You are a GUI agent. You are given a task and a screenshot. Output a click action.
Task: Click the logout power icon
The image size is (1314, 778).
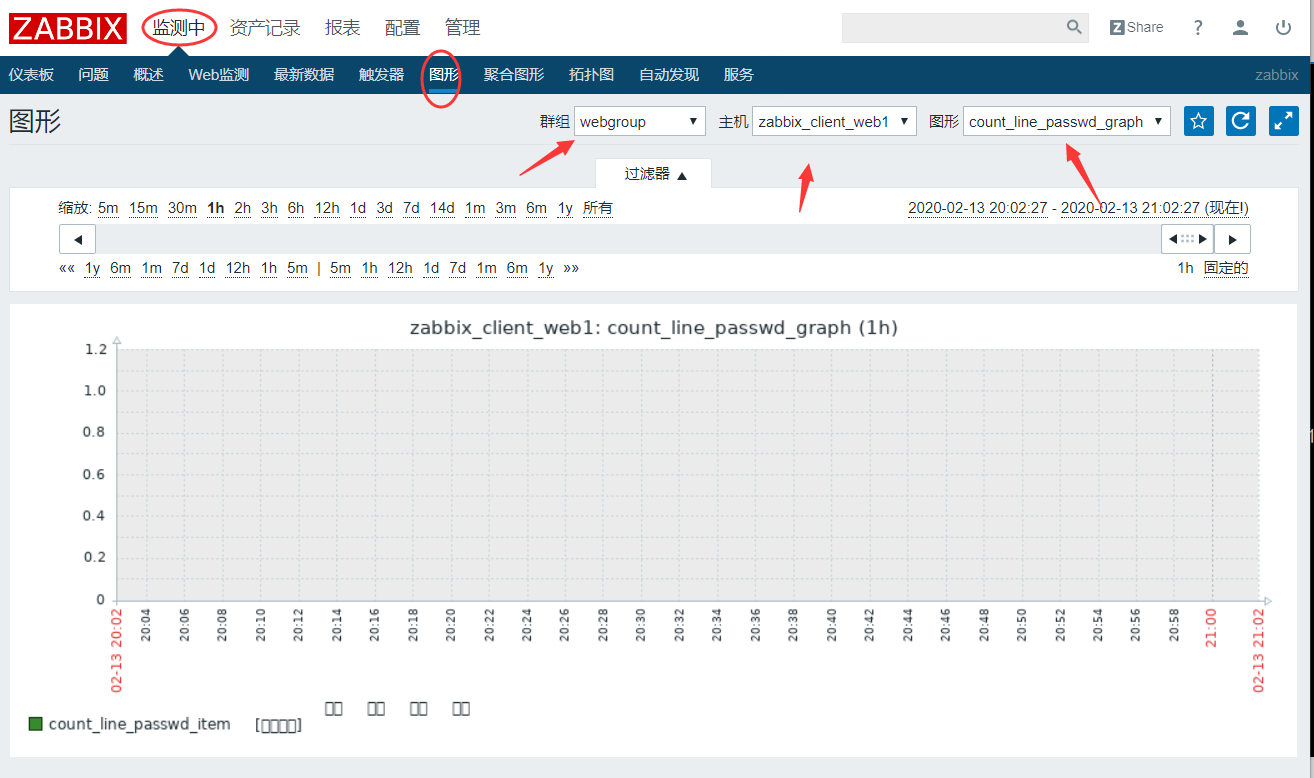point(1283,28)
